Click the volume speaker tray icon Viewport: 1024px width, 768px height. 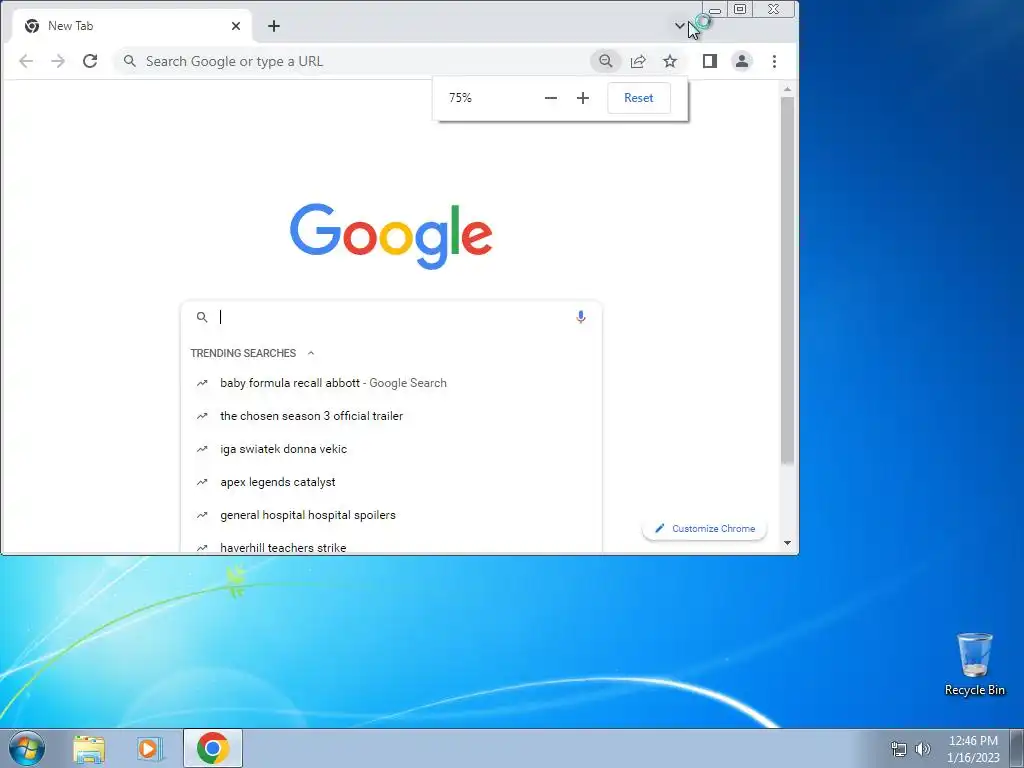pos(922,749)
